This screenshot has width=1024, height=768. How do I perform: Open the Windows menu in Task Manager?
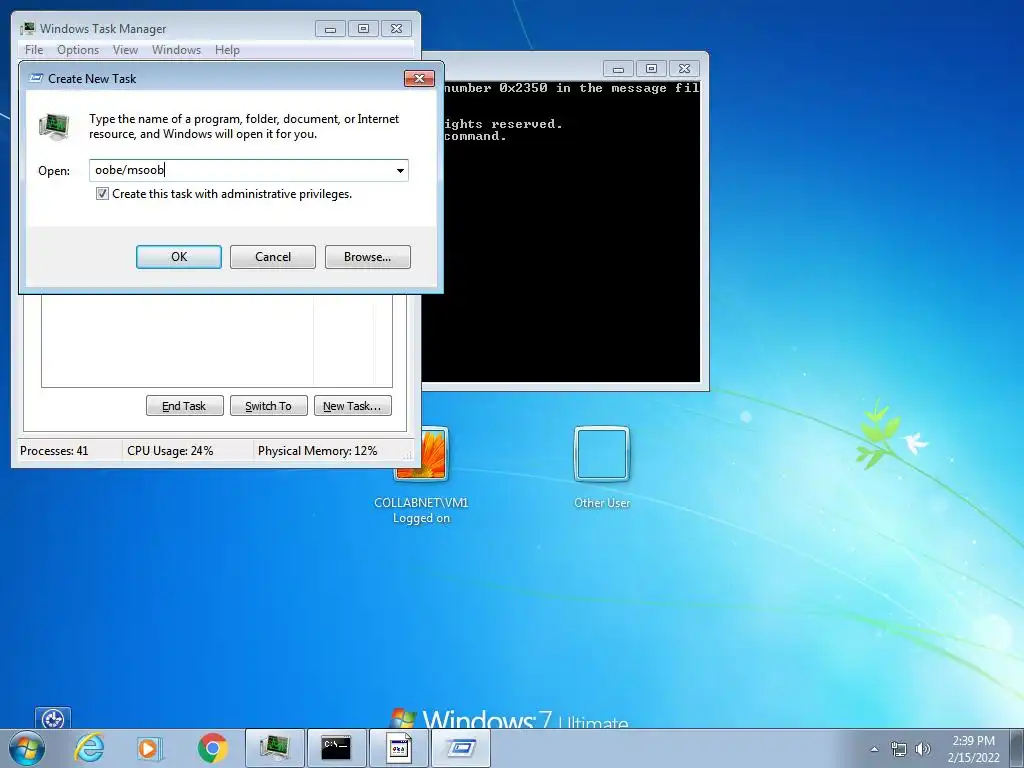point(176,50)
